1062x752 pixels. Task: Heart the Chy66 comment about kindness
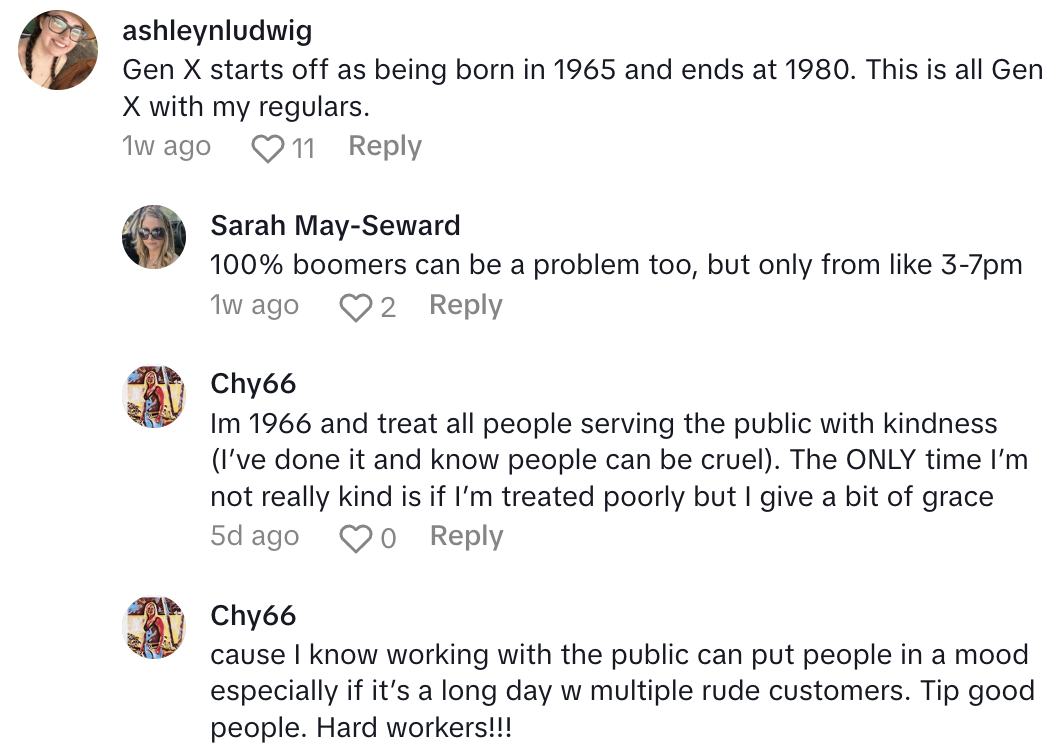click(x=355, y=538)
